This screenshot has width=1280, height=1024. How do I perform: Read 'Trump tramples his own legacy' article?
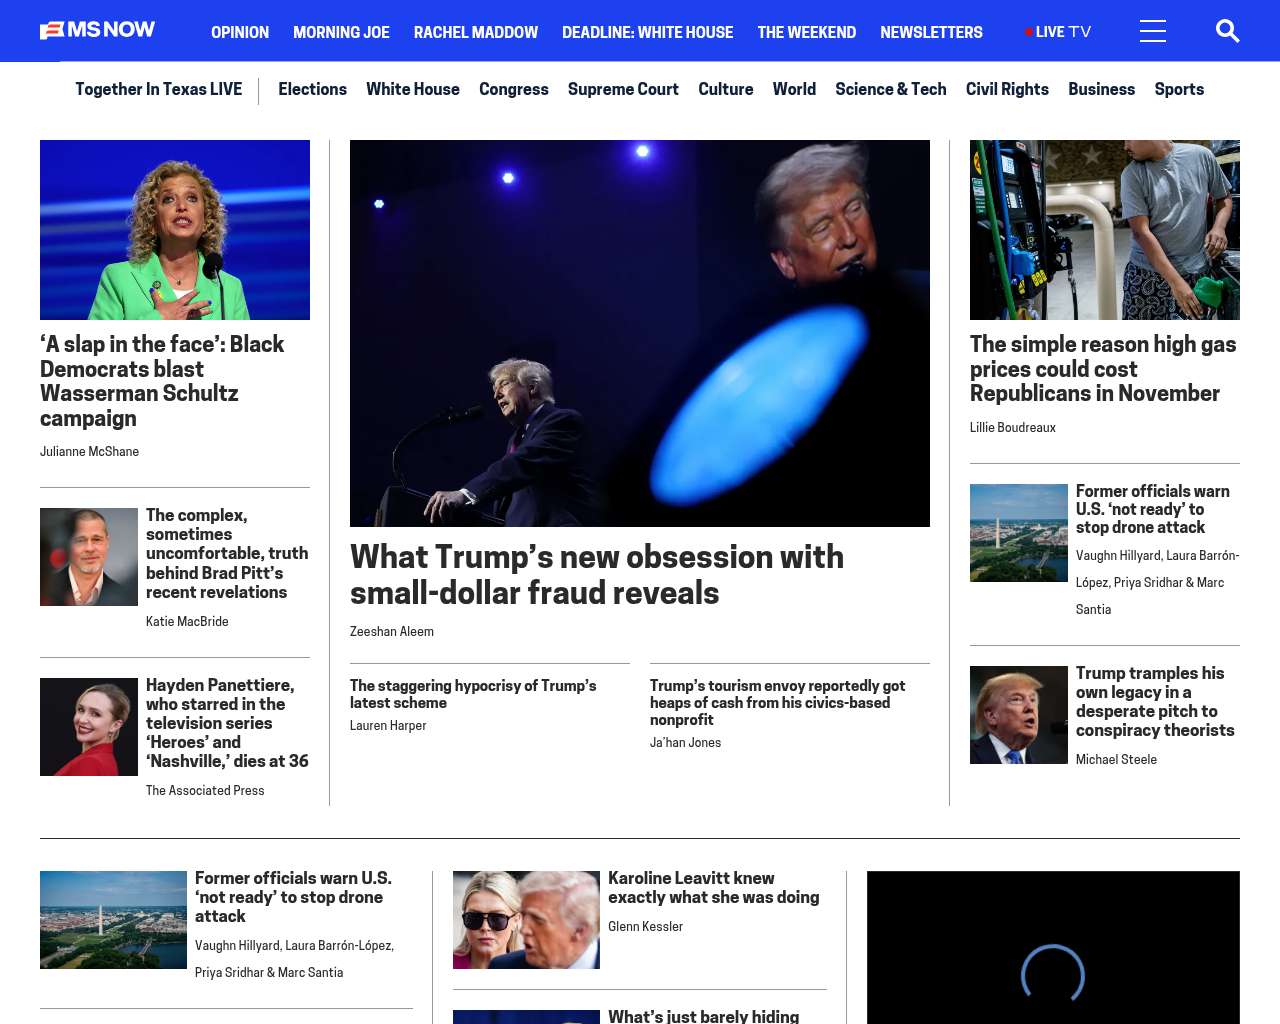pos(1155,702)
